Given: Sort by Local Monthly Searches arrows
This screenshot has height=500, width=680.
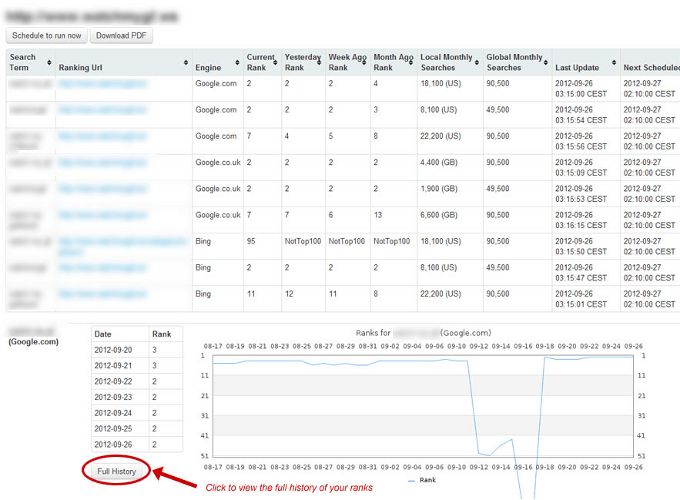Looking at the screenshot, I should 476,63.
